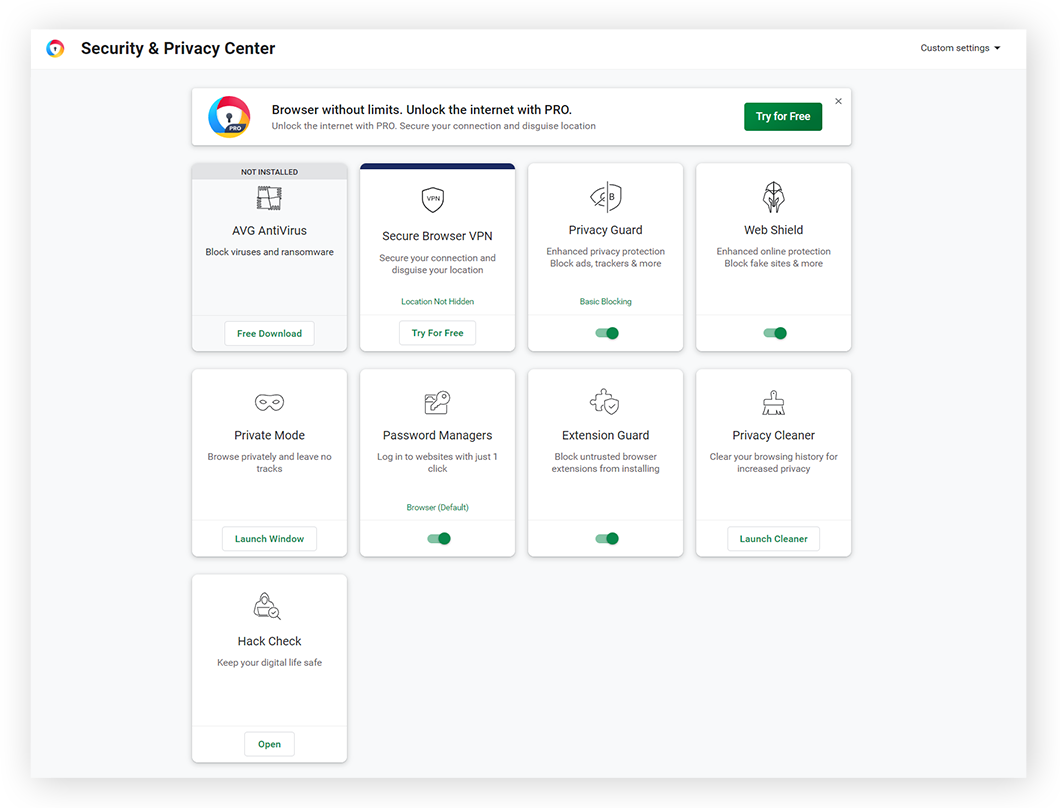The height and width of the screenshot is (808, 1060).
Task: Select the AVG AntiVirus icon
Action: [x=269, y=198]
